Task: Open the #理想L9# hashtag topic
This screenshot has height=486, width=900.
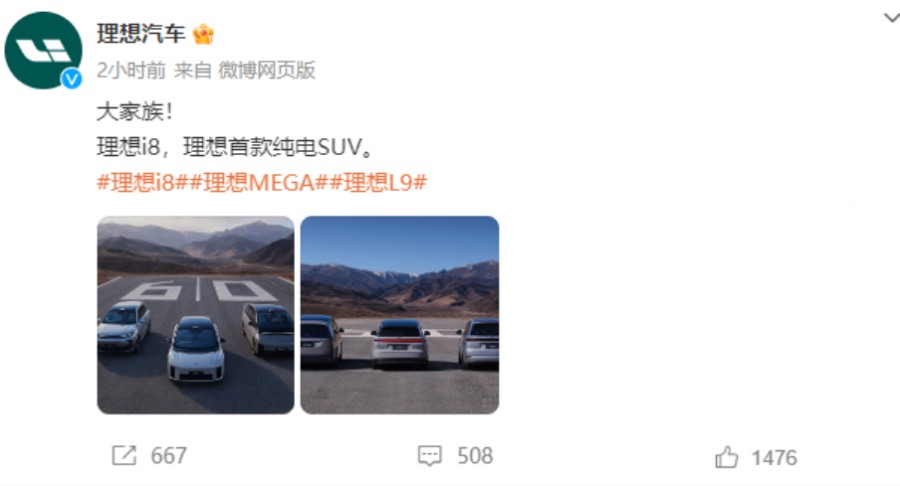Action: [x=378, y=182]
